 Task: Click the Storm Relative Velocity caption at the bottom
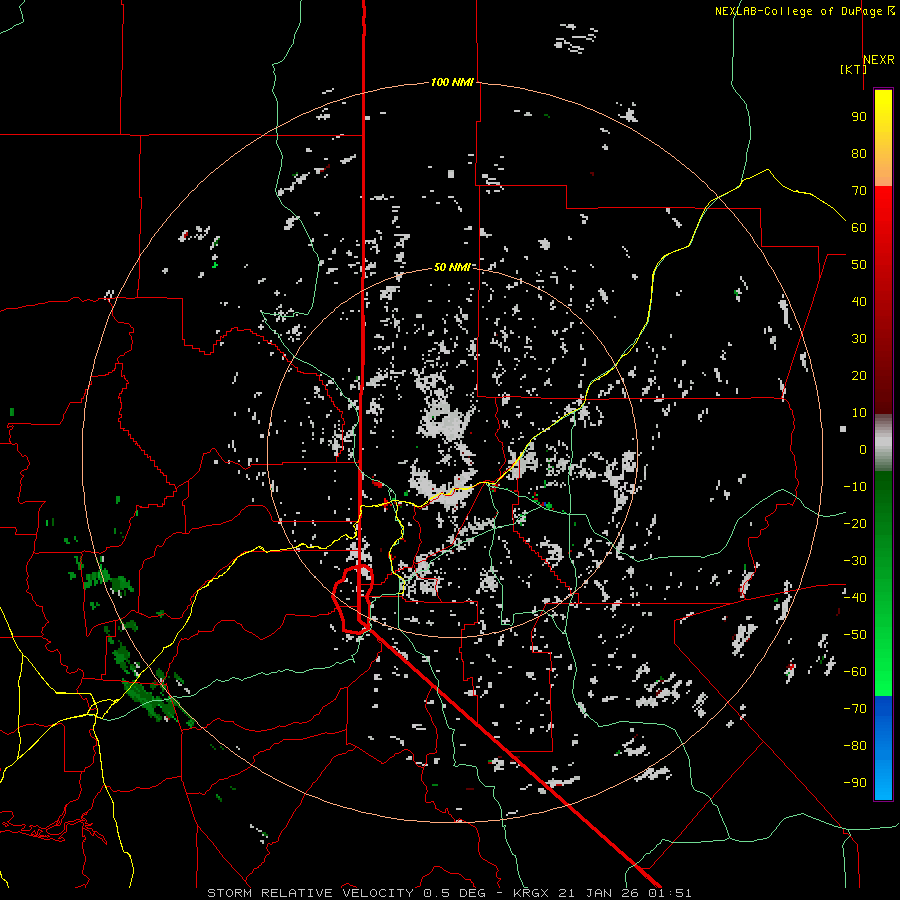(449, 893)
